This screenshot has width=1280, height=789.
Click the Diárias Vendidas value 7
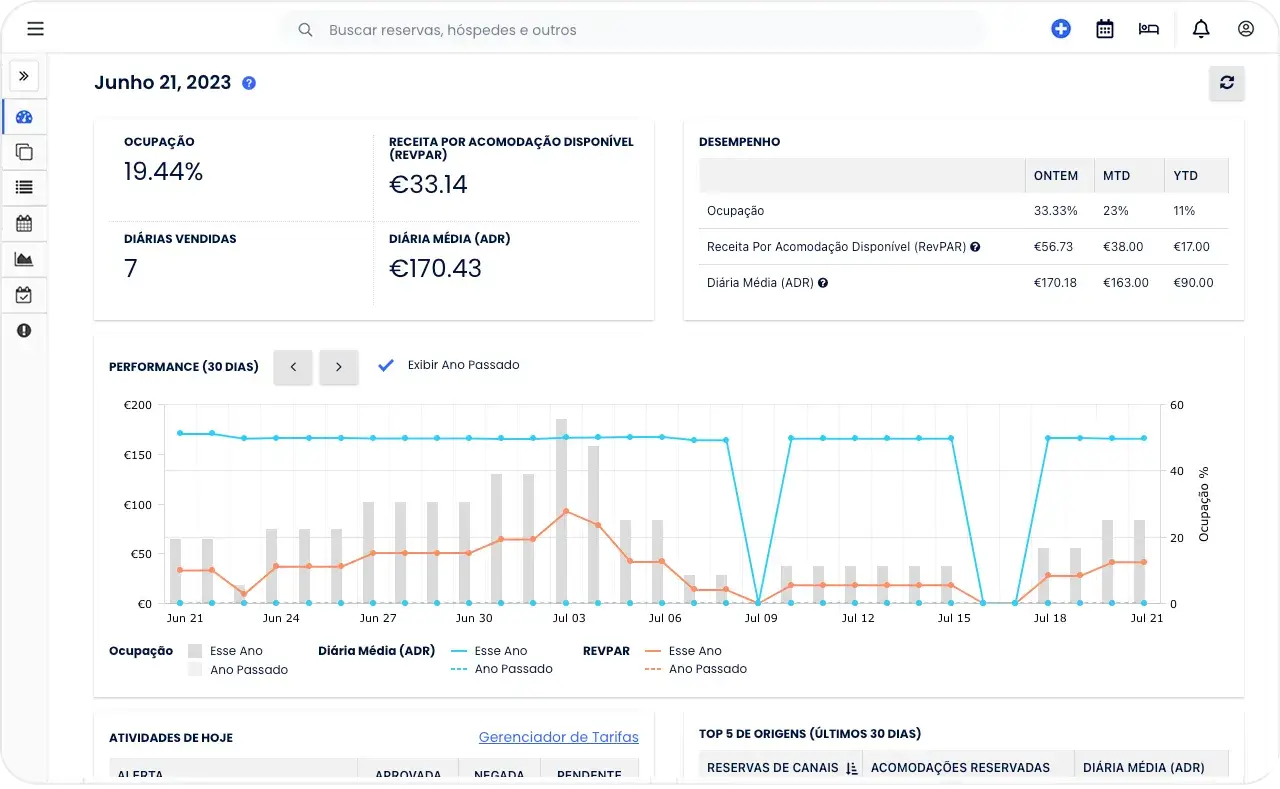pos(131,268)
